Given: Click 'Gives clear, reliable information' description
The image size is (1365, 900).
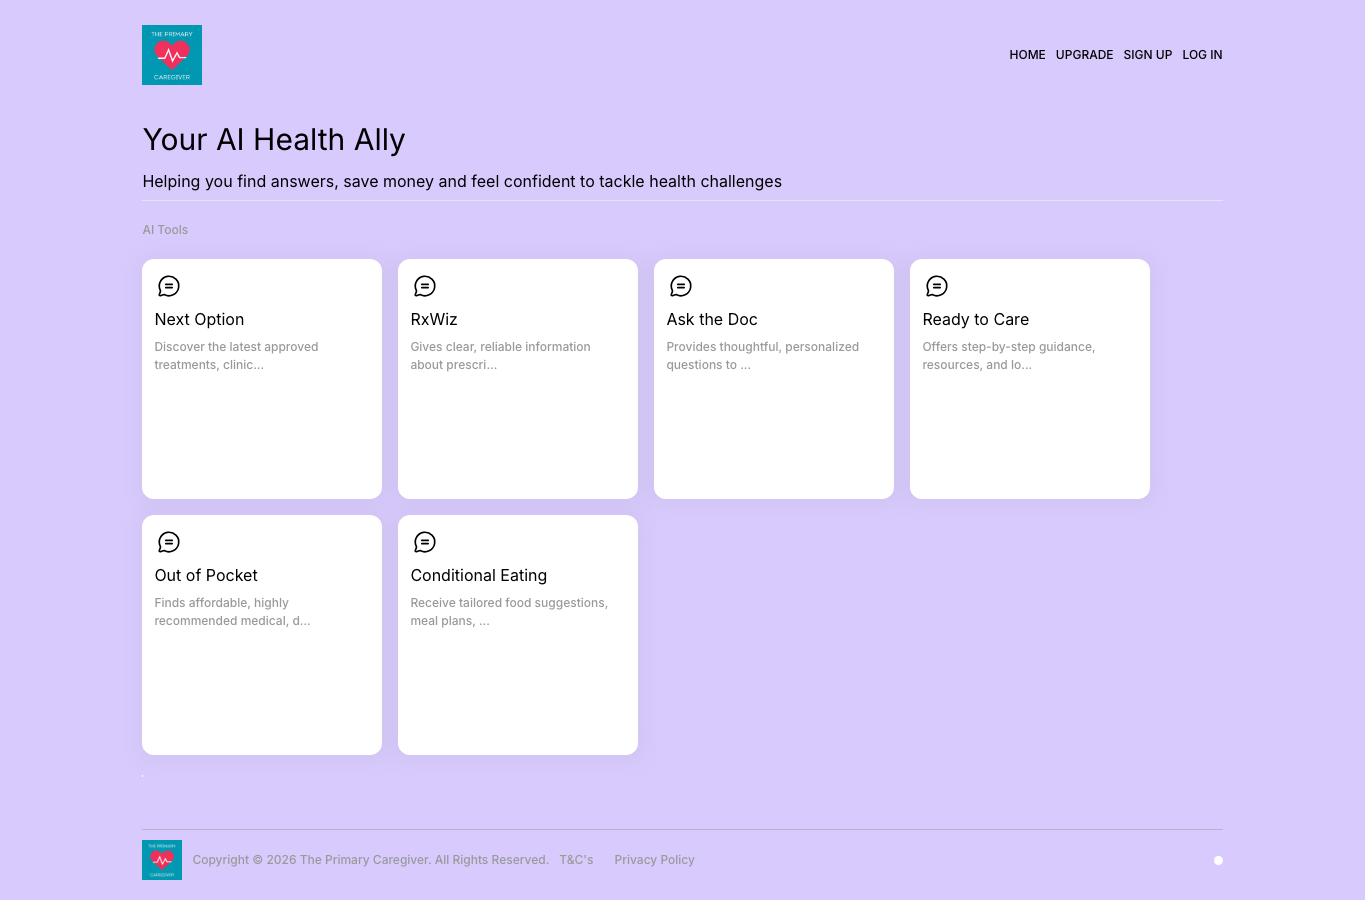Looking at the screenshot, I should [500, 356].
